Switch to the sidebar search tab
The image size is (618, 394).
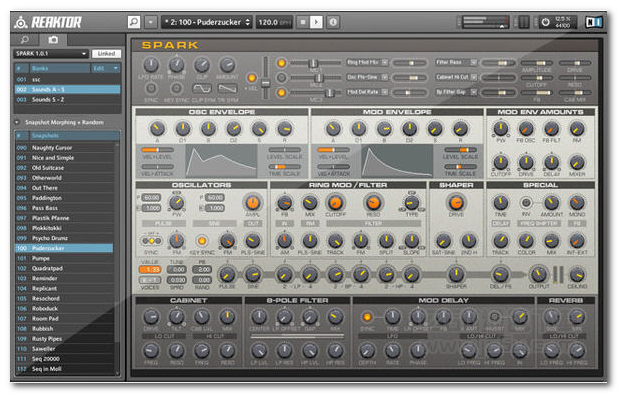(24, 40)
